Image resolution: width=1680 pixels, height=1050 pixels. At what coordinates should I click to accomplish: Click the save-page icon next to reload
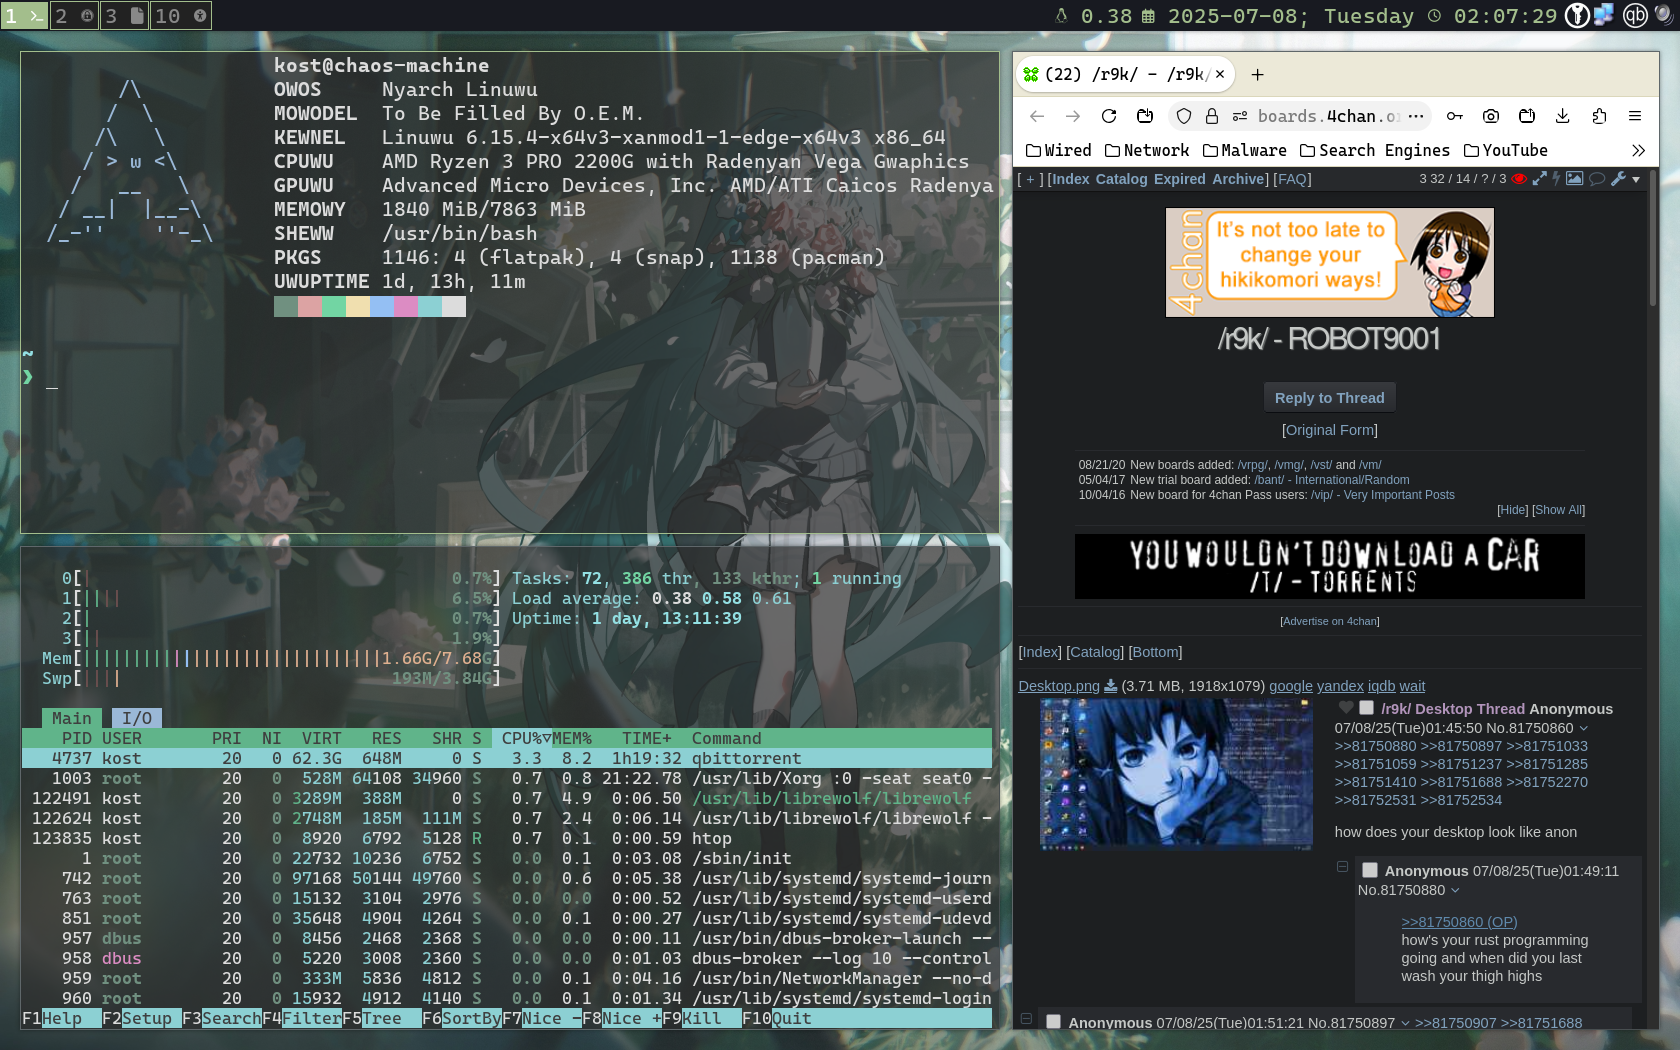[1145, 116]
